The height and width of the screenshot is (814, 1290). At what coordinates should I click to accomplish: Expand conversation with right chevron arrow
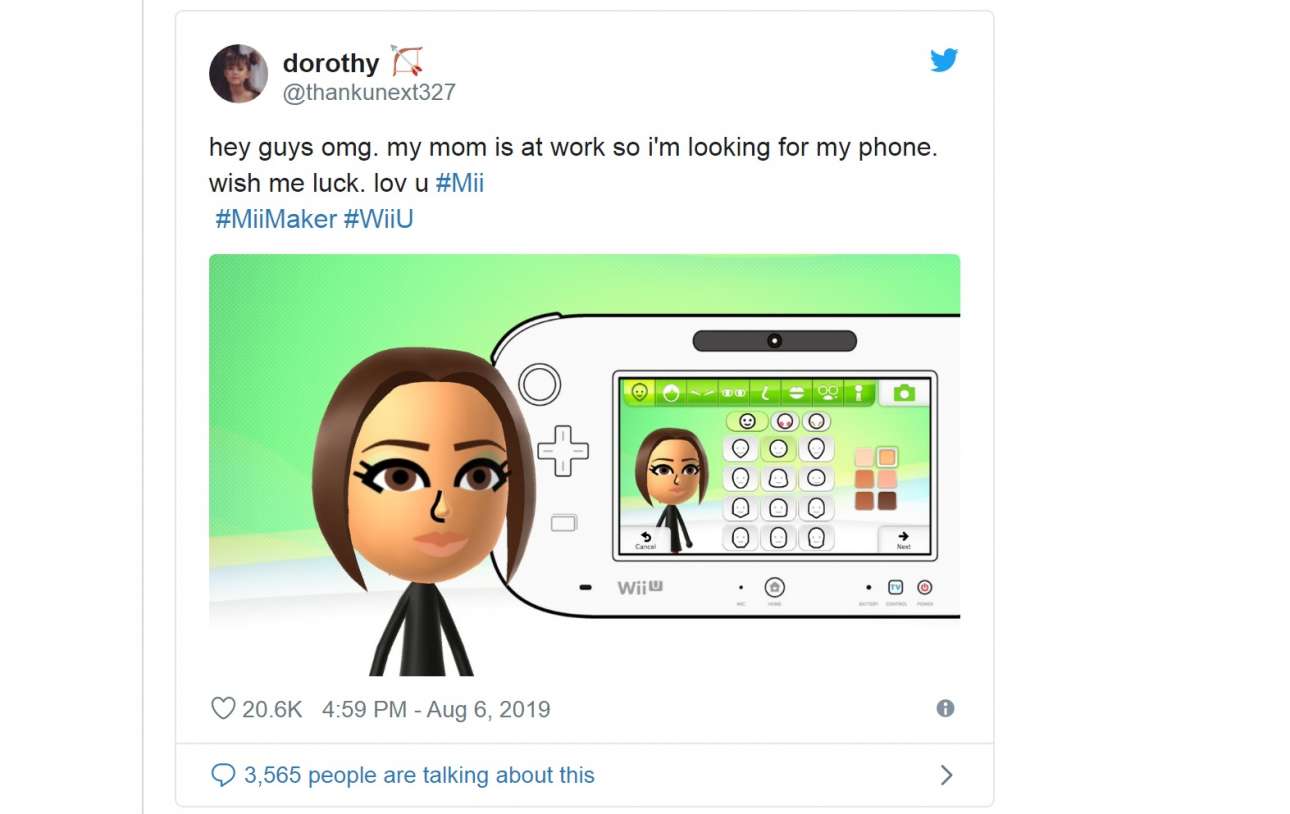click(x=947, y=775)
